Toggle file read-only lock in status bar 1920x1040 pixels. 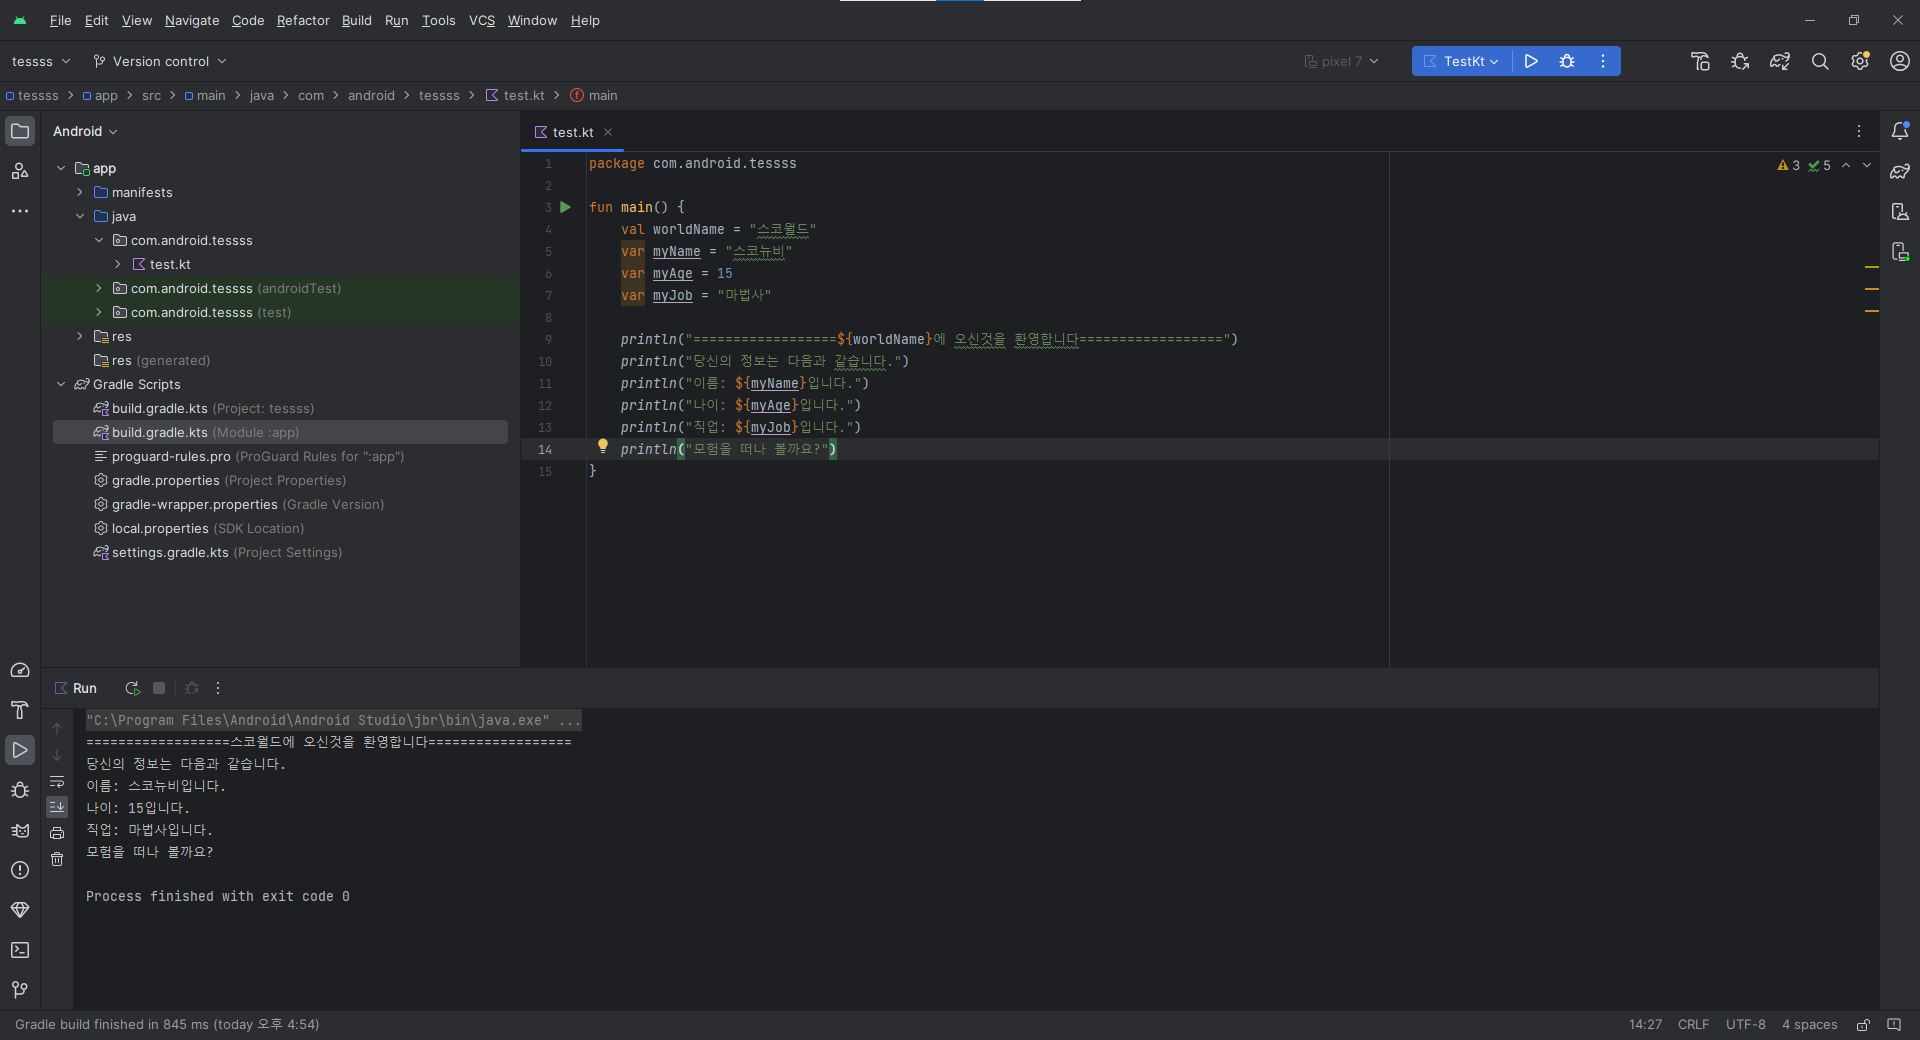click(x=1863, y=1025)
